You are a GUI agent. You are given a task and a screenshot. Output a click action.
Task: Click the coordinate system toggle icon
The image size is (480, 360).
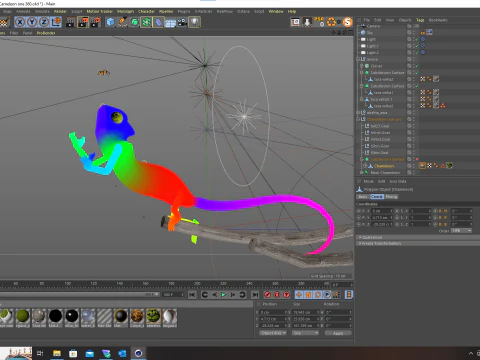(x=56, y=22)
